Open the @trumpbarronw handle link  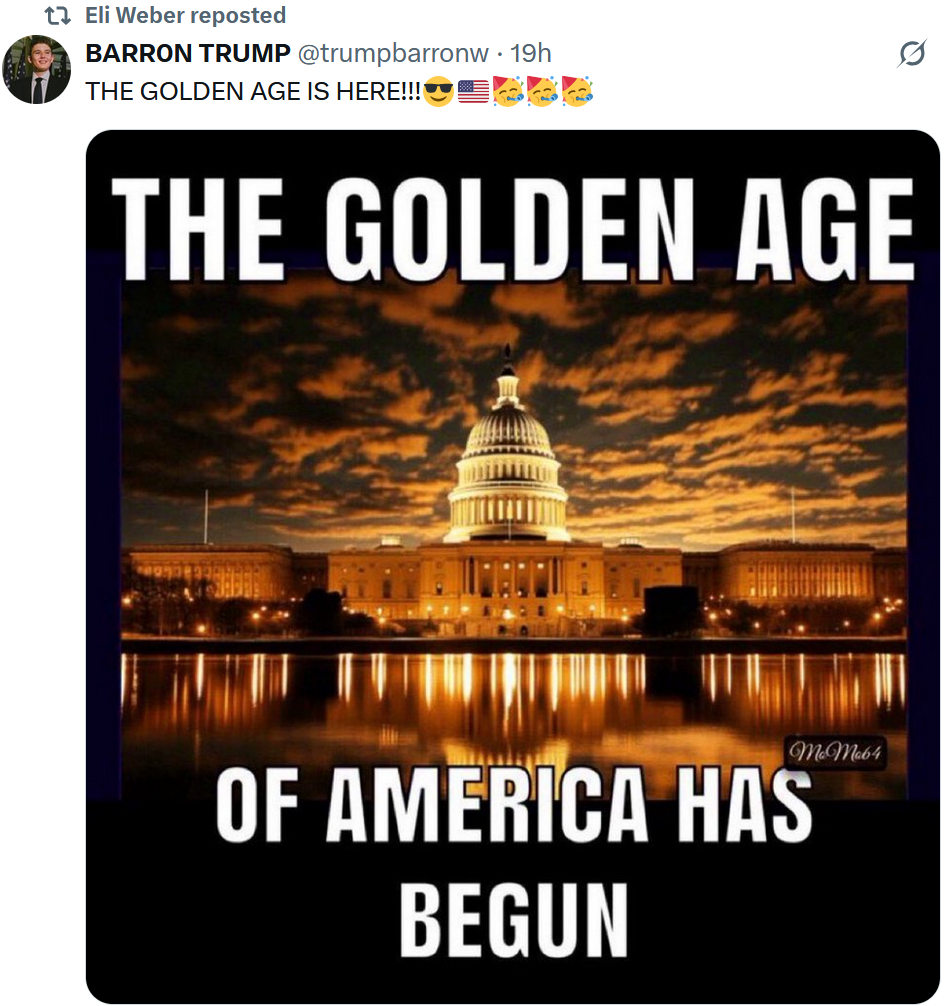tap(393, 53)
